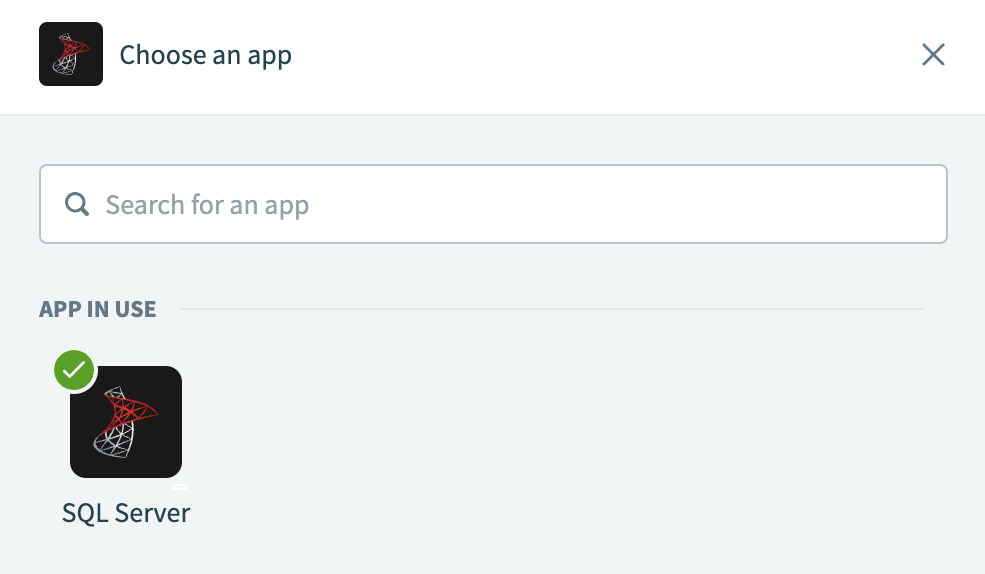Click the red sail graphic in the app tile
The image size is (985, 574).
click(x=131, y=407)
